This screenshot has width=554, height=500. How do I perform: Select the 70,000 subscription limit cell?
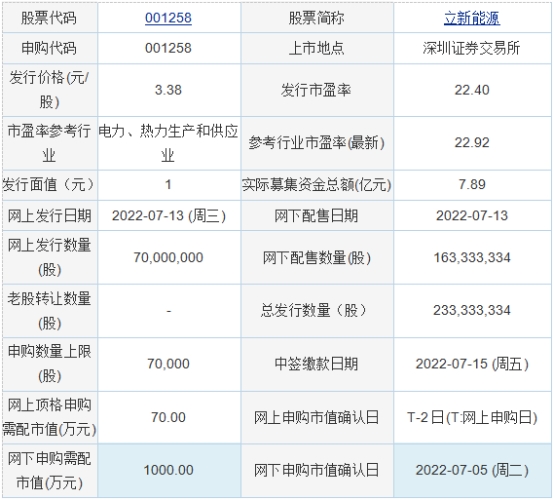click(168, 364)
